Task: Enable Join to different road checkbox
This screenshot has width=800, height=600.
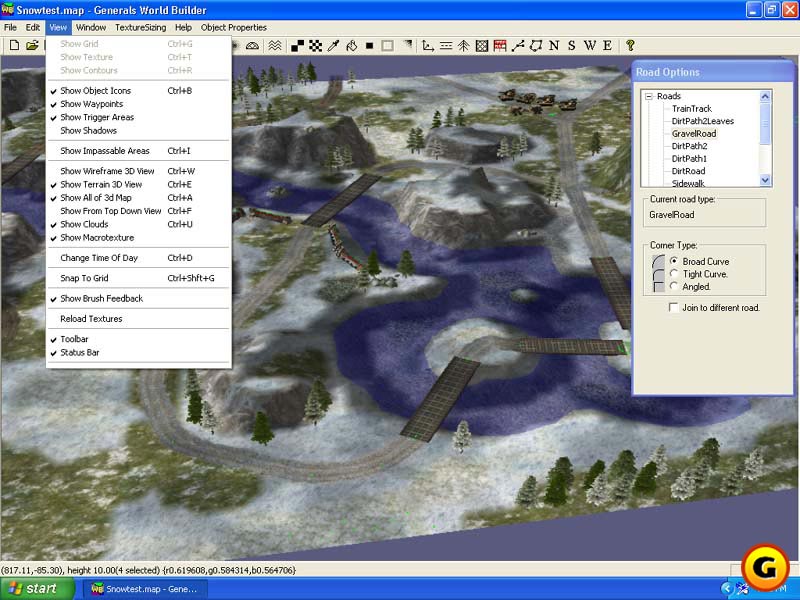Action: point(673,307)
